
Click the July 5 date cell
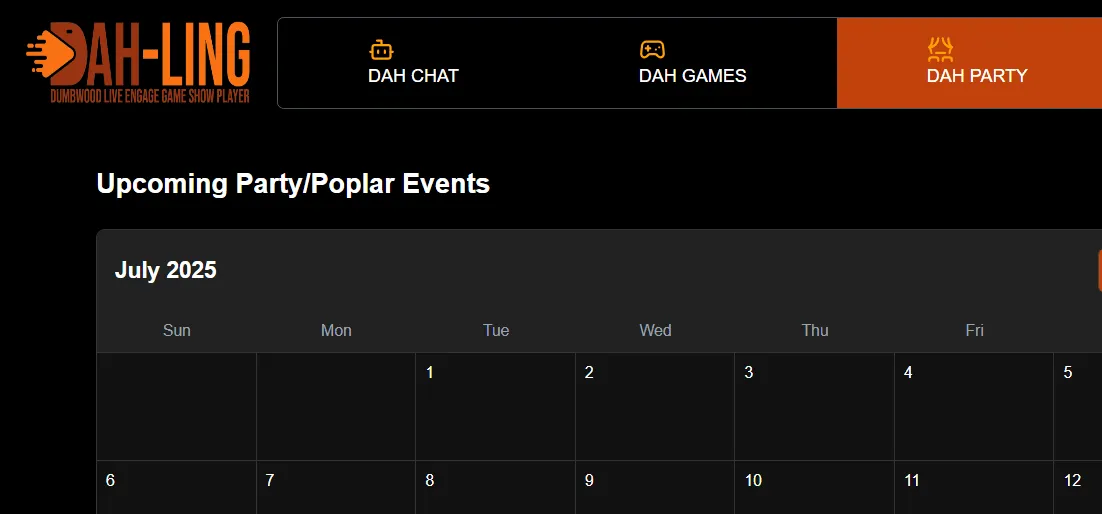point(1078,406)
